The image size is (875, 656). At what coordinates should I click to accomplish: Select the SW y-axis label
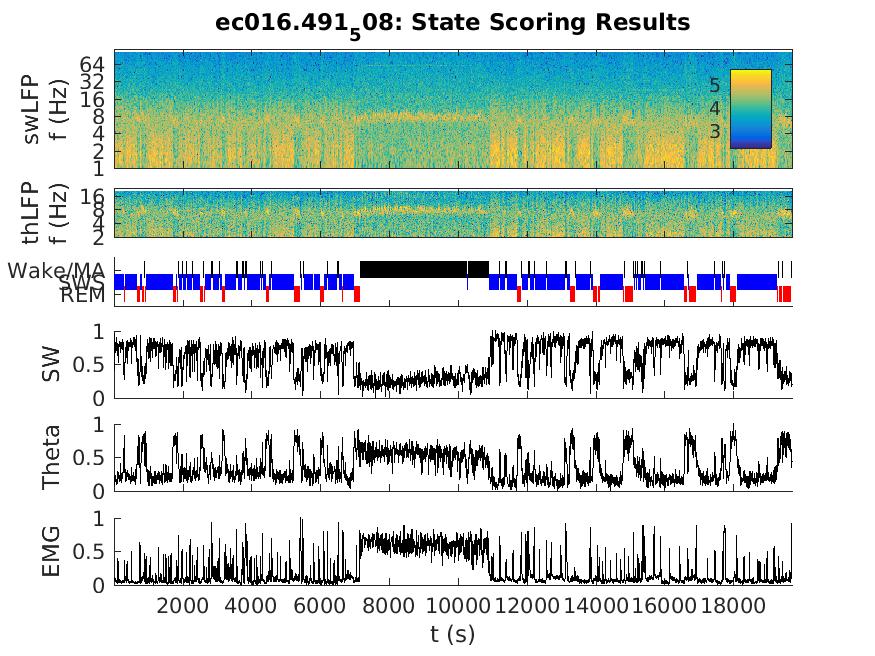[51, 365]
